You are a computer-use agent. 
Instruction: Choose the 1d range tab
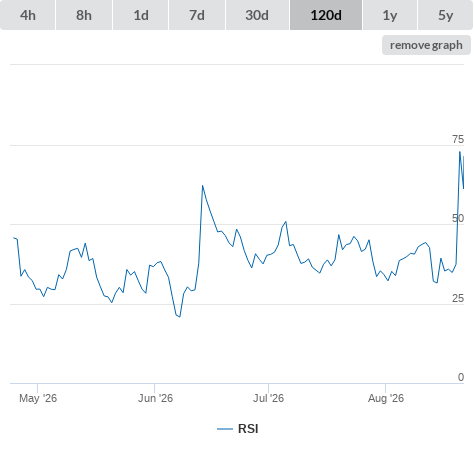pyautogui.click(x=141, y=15)
